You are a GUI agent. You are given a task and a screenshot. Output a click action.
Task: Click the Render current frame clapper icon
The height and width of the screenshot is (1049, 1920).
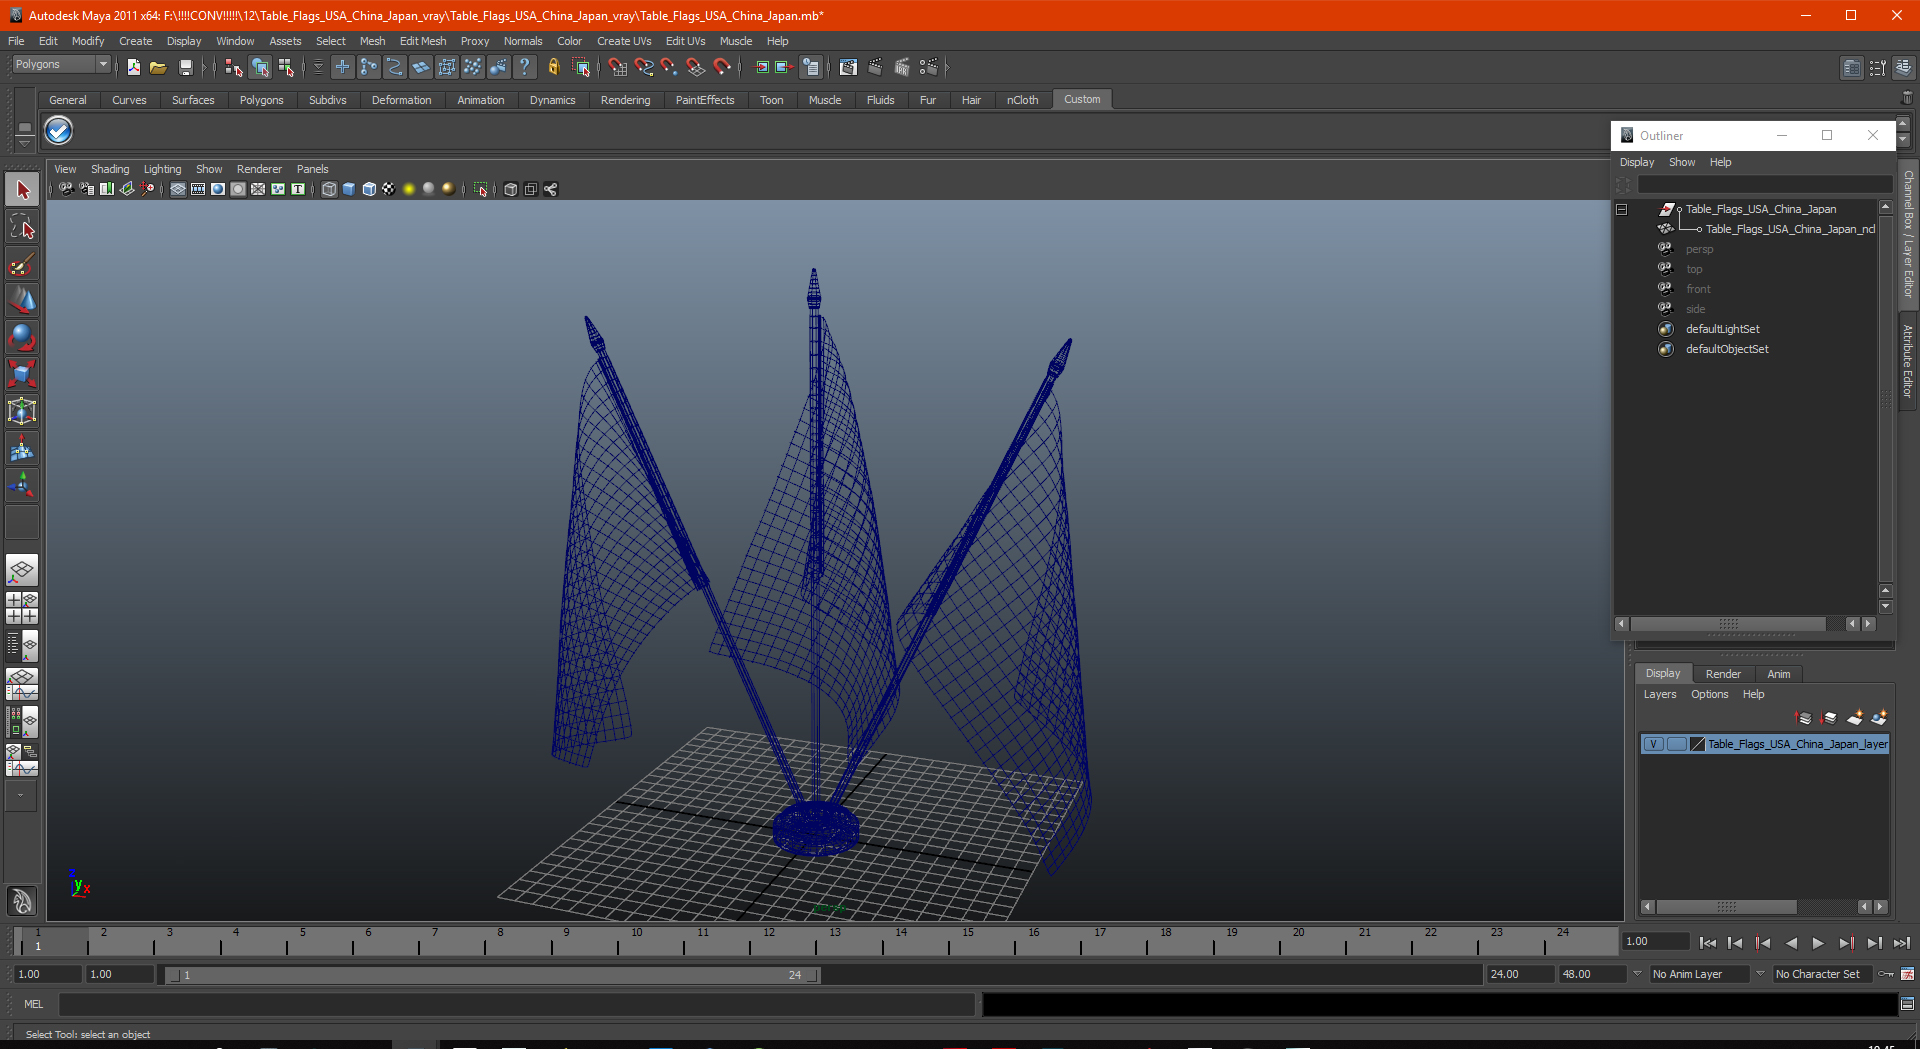875,67
